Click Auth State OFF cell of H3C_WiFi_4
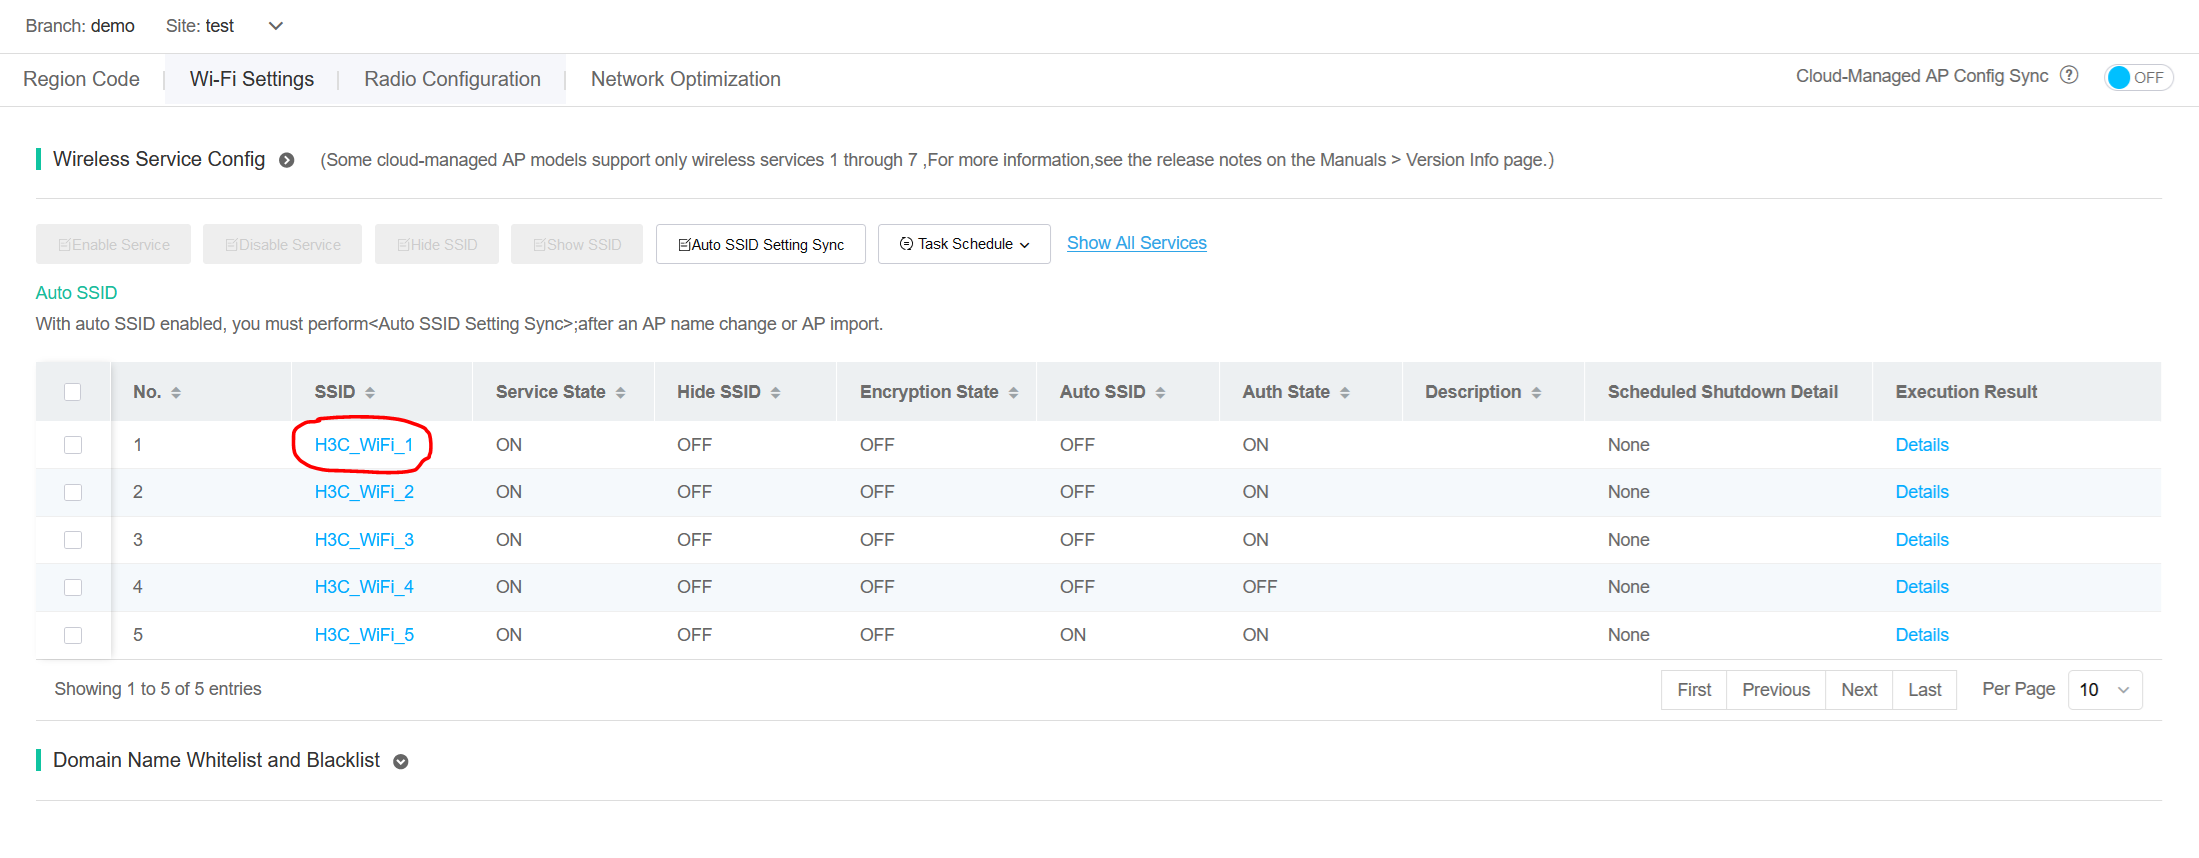The height and width of the screenshot is (858, 2199). tap(1259, 587)
